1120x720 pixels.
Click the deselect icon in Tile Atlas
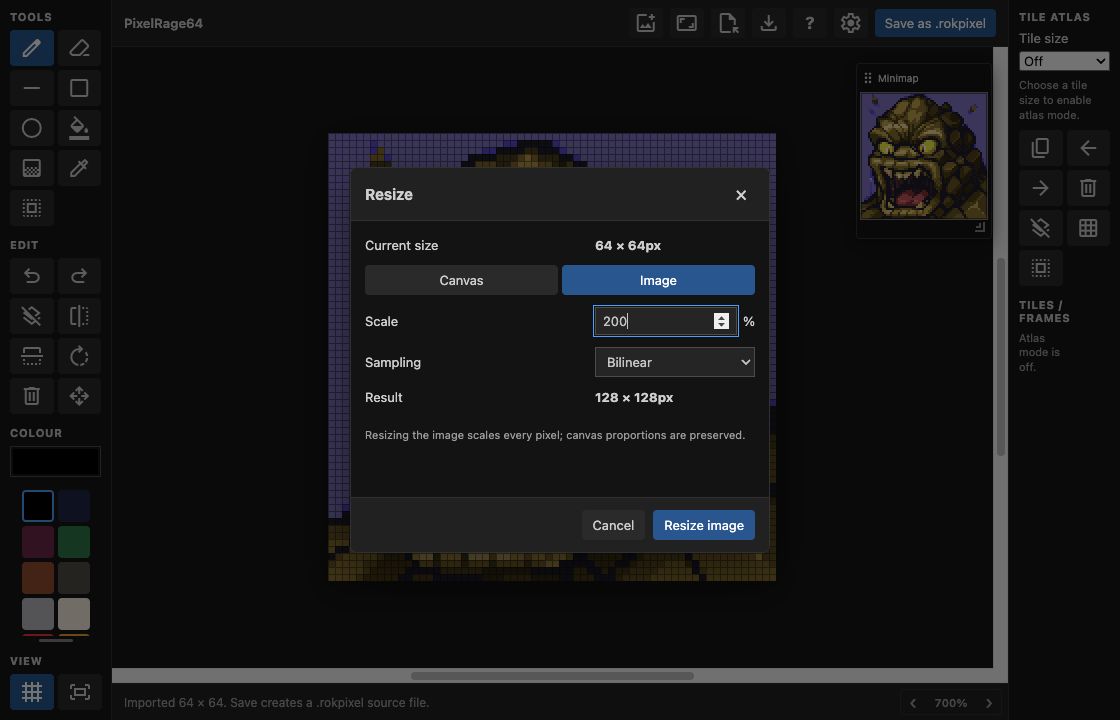coord(1041,228)
